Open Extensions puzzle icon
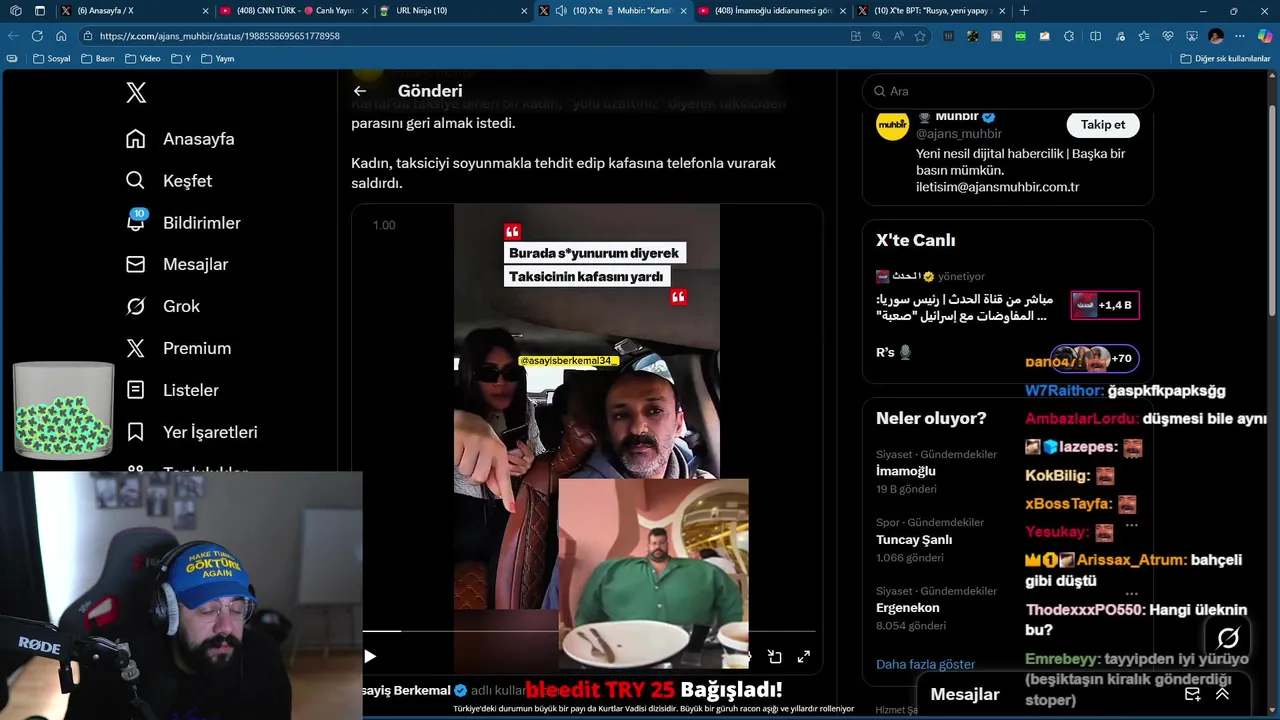 click(x=1069, y=36)
